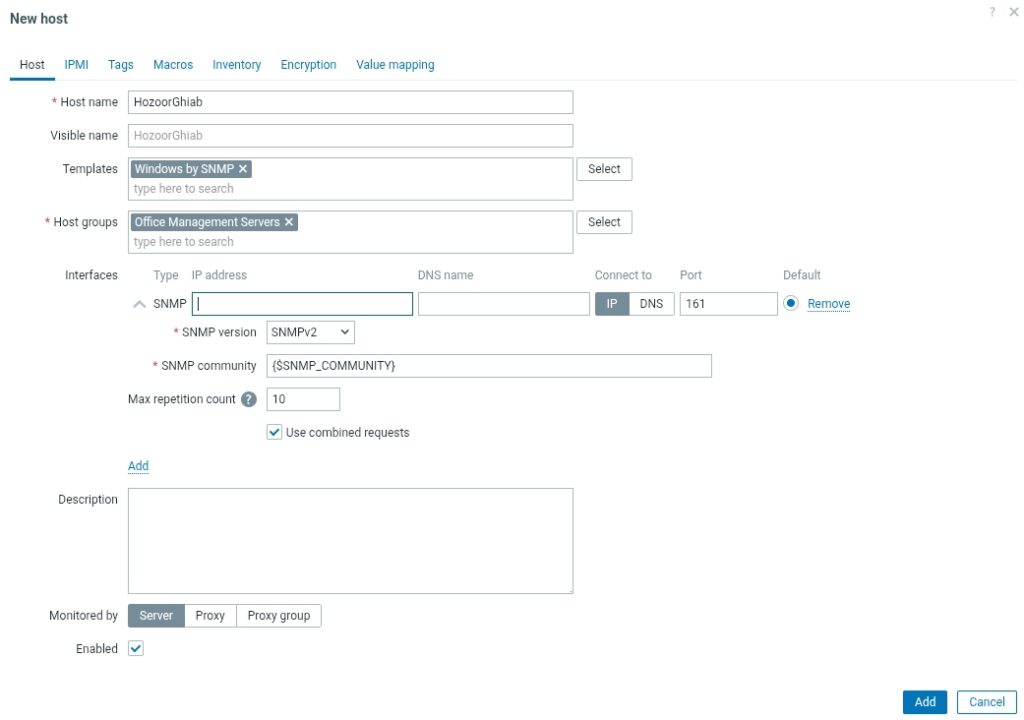The image size is (1024, 720).
Task: Click the blue Add button
Action: pos(925,702)
